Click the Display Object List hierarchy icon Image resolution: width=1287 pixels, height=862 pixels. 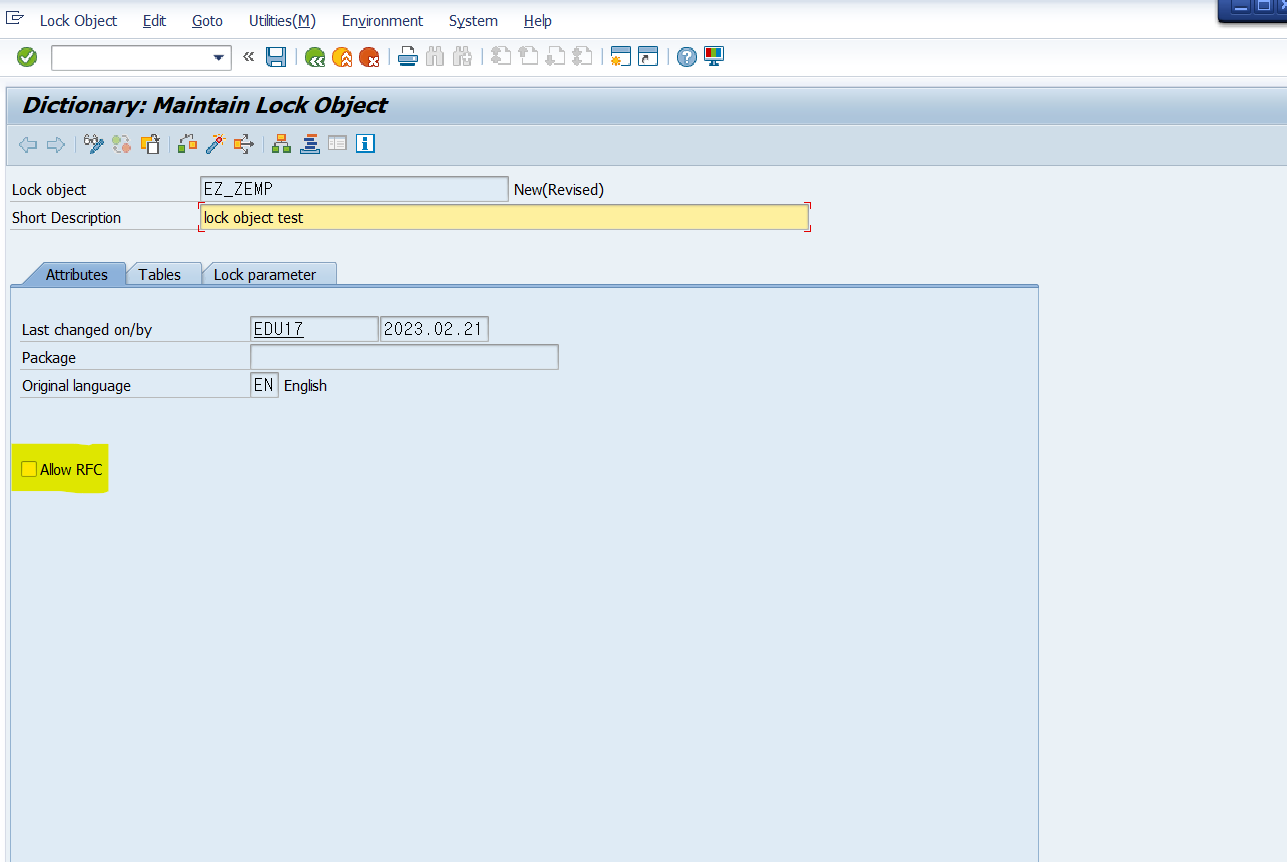point(281,144)
